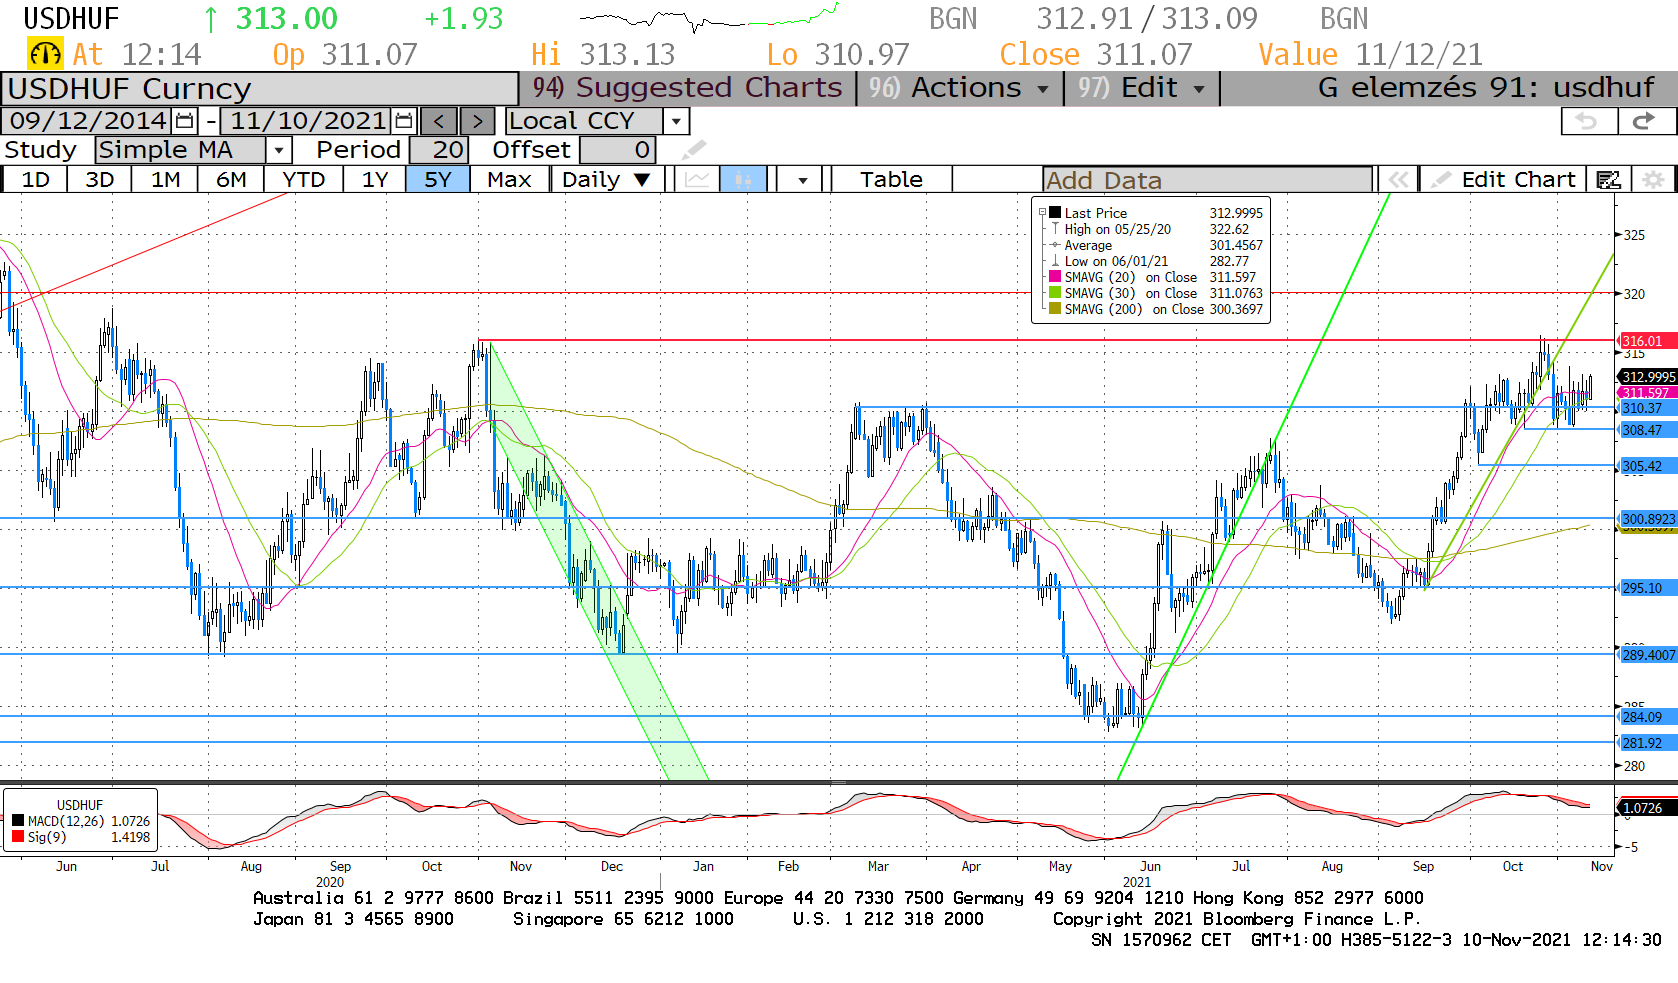The image size is (1678, 983).
Task: Click the undo arrow button
Action: click(x=1589, y=121)
